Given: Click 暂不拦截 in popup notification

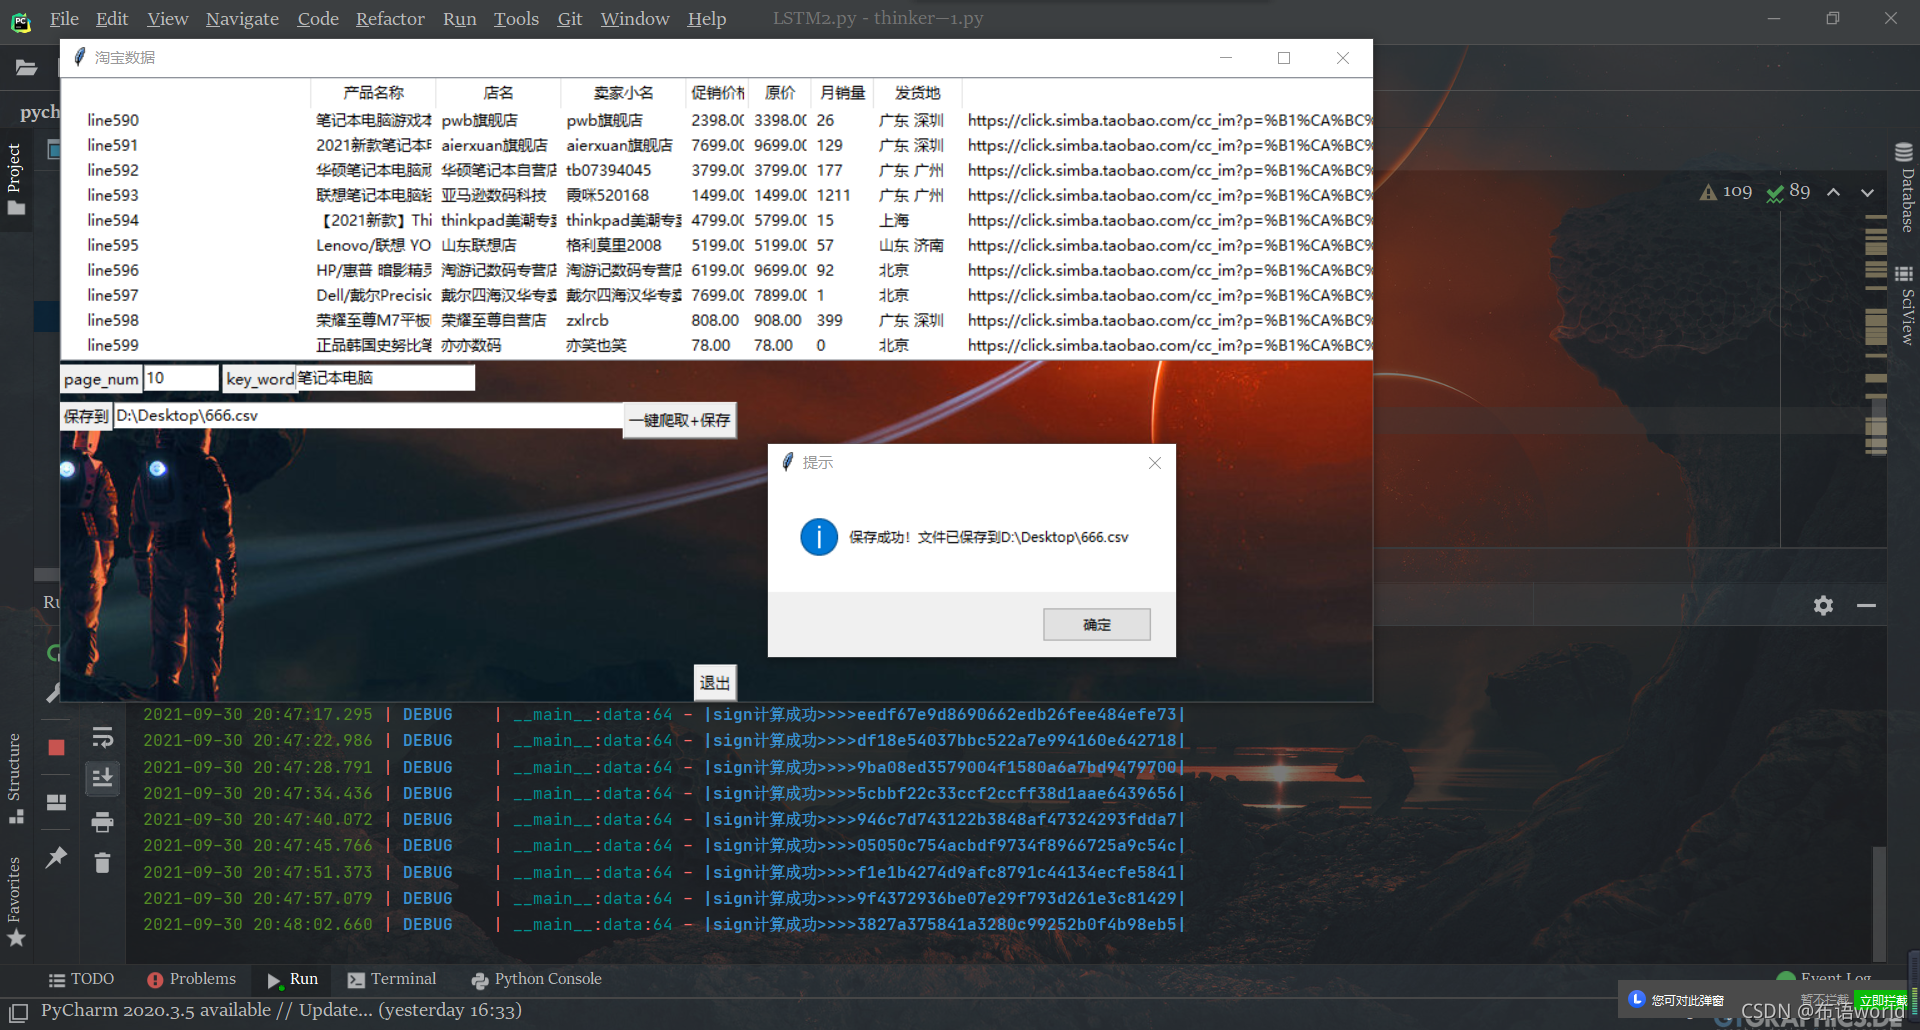Looking at the screenshot, I should coord(1825,1000).
